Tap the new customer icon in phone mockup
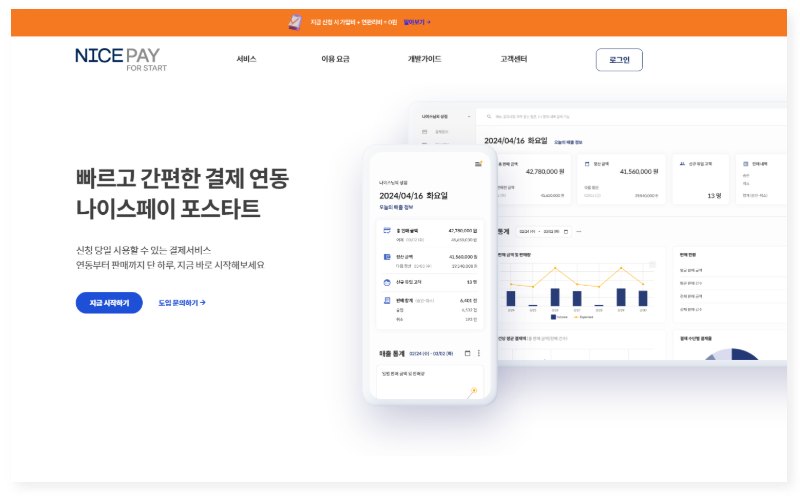Image resolution: width=800 pixels, height=500 pixels. [x=387, y=282]
